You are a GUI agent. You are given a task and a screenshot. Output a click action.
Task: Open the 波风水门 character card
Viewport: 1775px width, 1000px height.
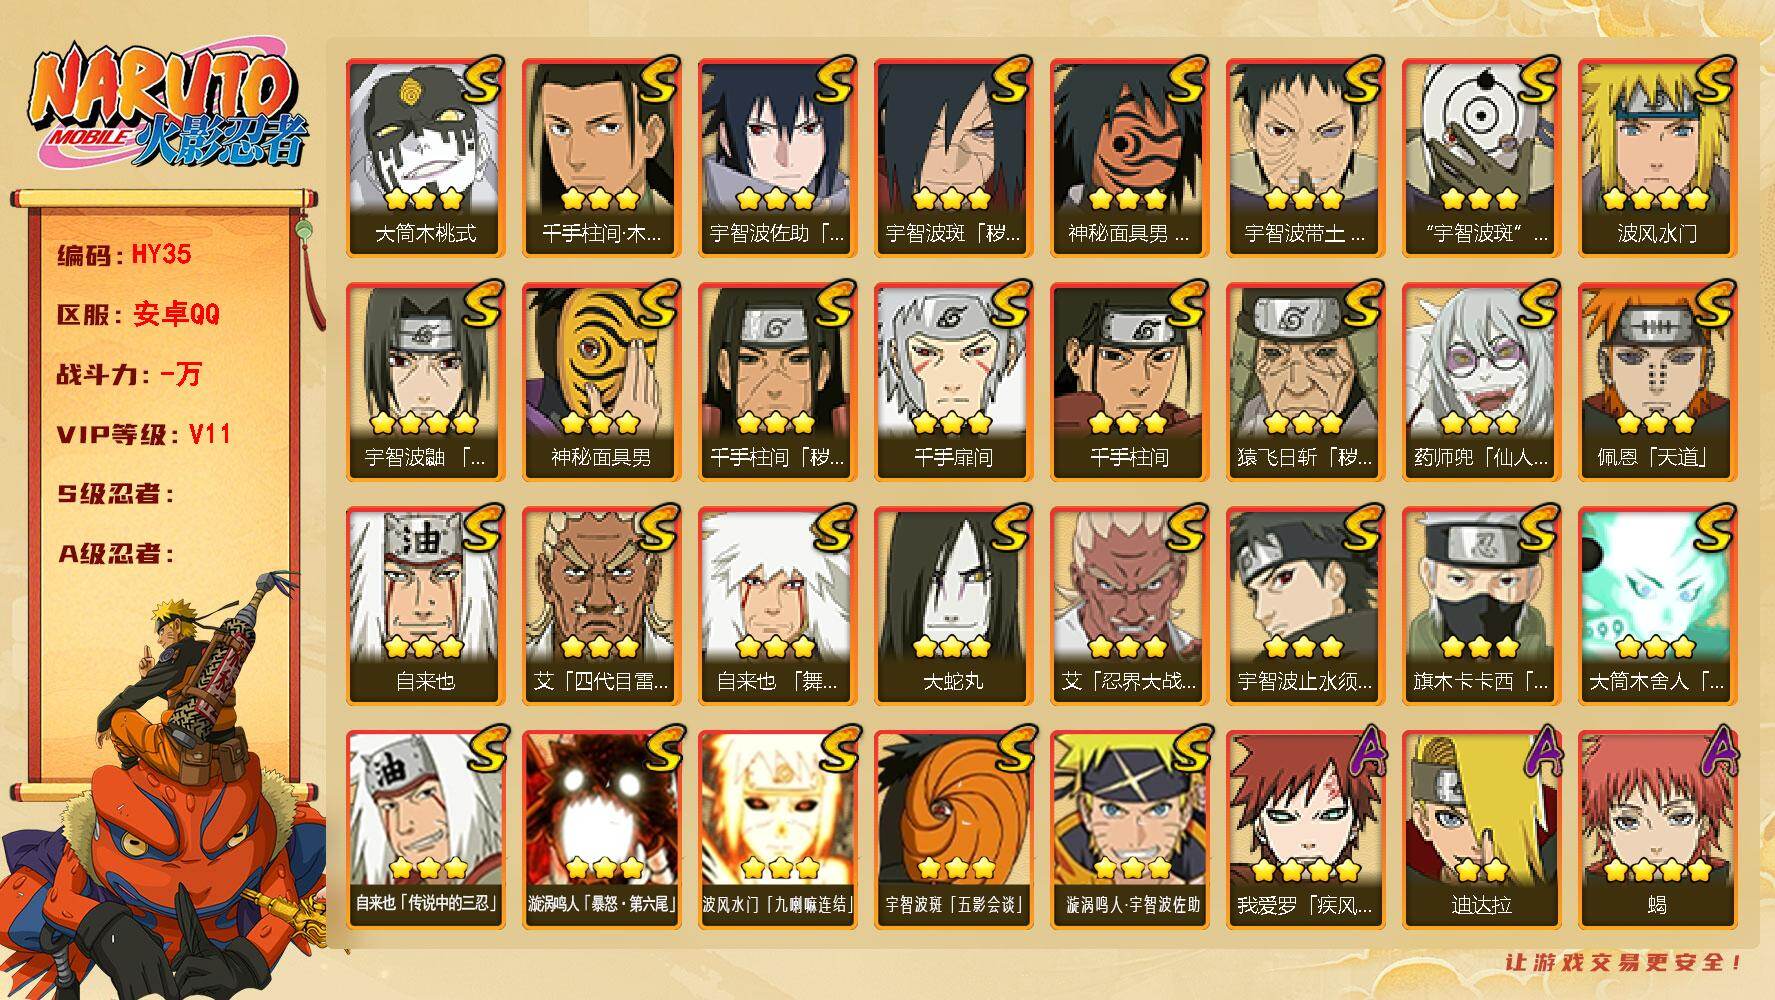tap(1657, 157)
